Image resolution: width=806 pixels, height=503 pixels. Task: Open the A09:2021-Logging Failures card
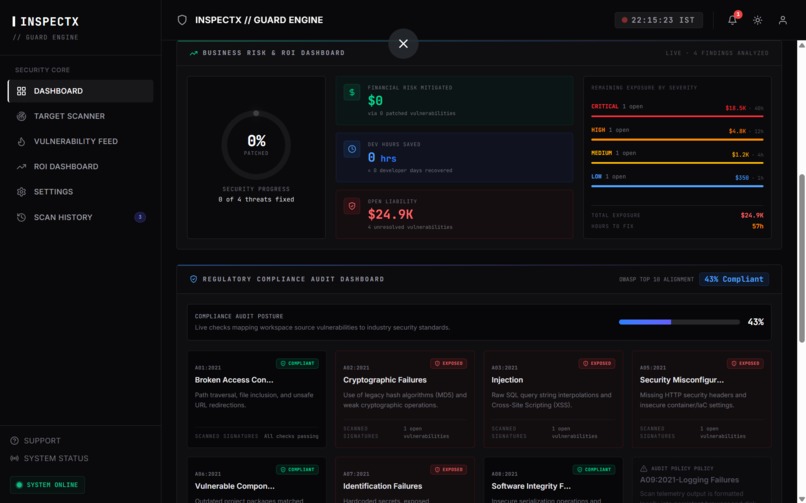[701, 480]
